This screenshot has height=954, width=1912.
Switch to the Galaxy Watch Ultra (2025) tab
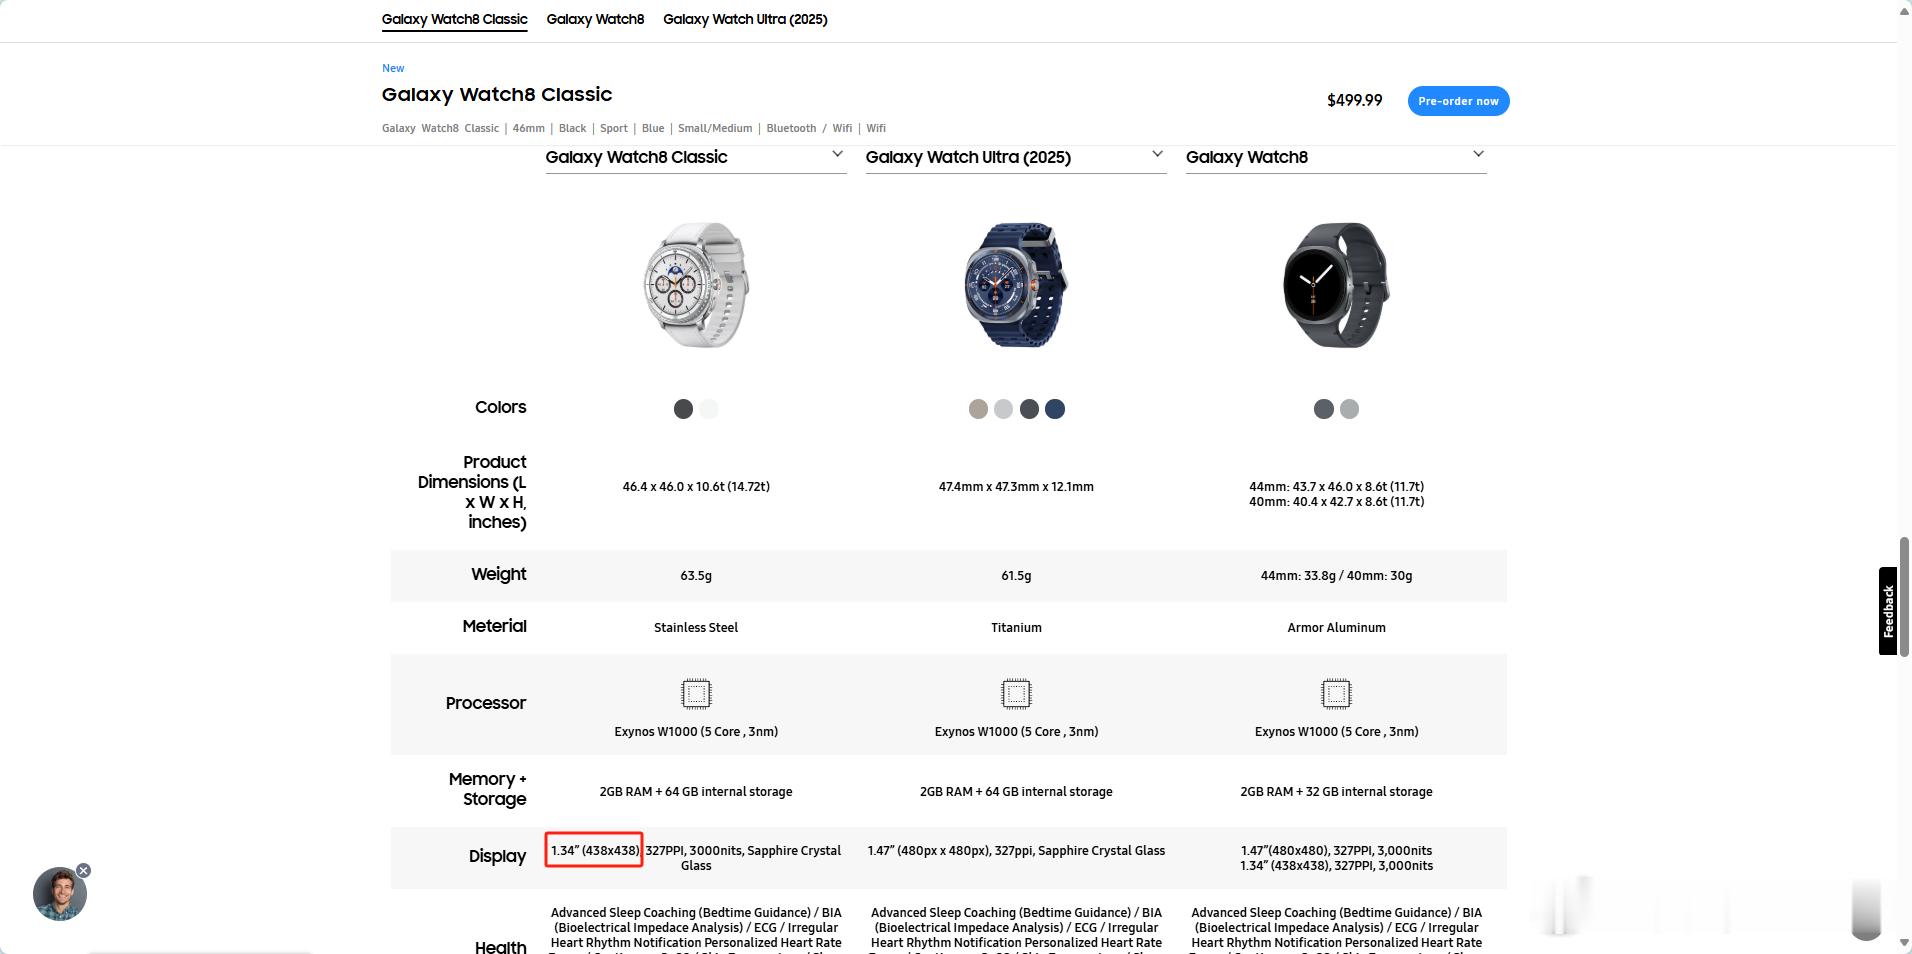[x=745, y=19]
